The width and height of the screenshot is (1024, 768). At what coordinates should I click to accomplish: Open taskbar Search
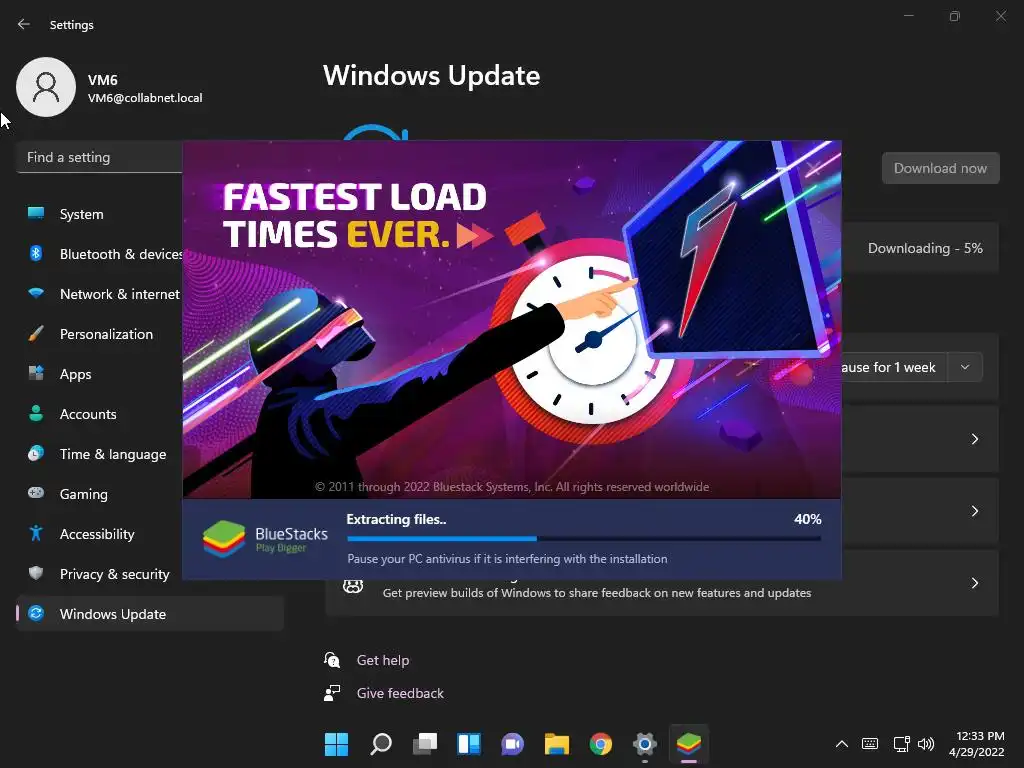pyautogui.click(x=381, y=744)
